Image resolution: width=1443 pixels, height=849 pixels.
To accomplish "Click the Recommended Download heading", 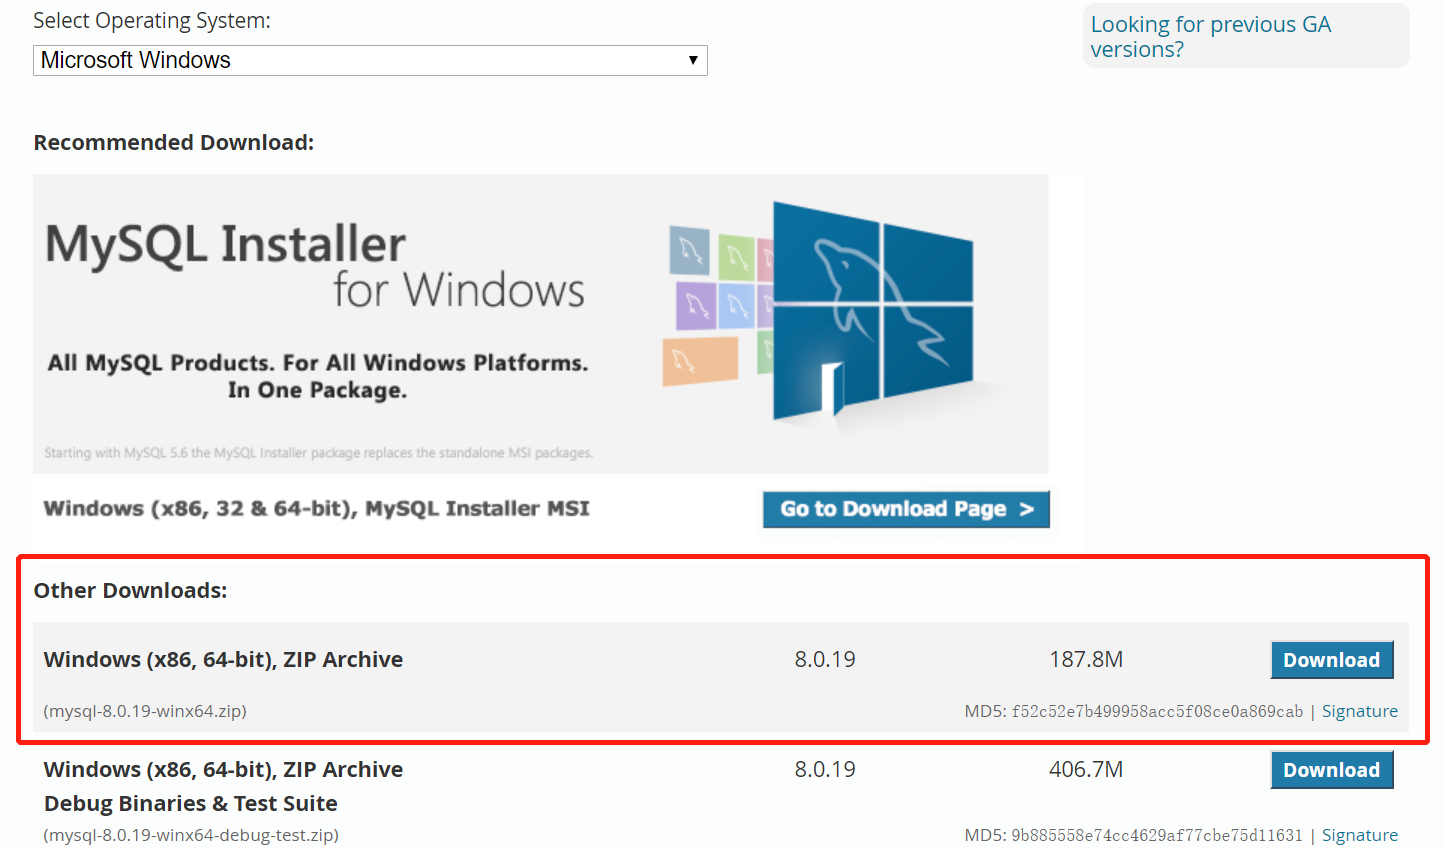I will 172,142.
